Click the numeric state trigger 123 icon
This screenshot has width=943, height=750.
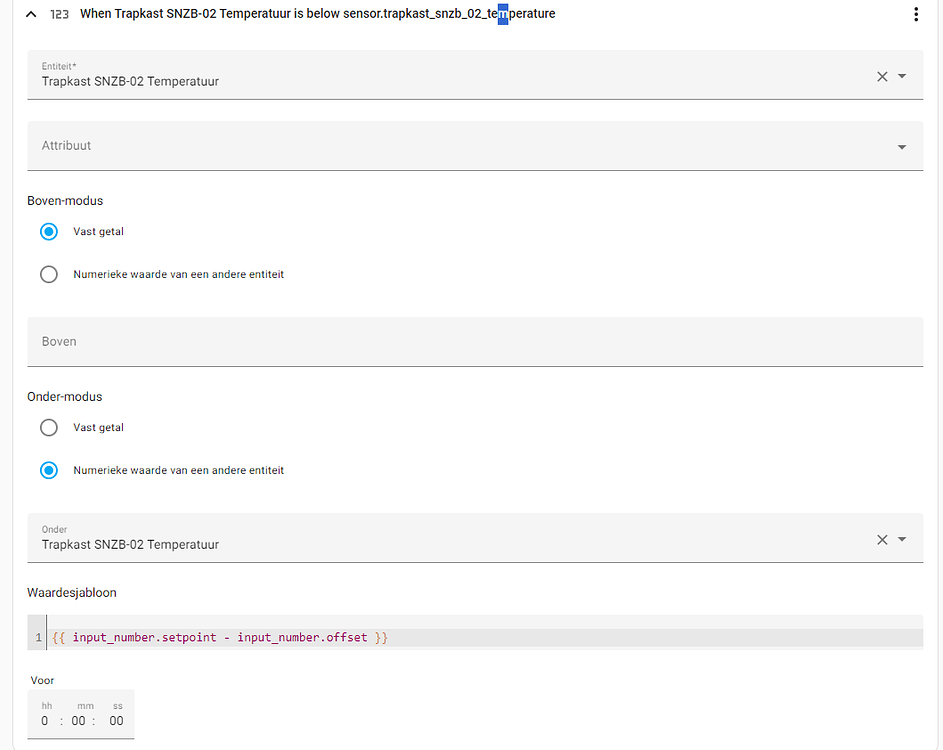click(59, 14)
